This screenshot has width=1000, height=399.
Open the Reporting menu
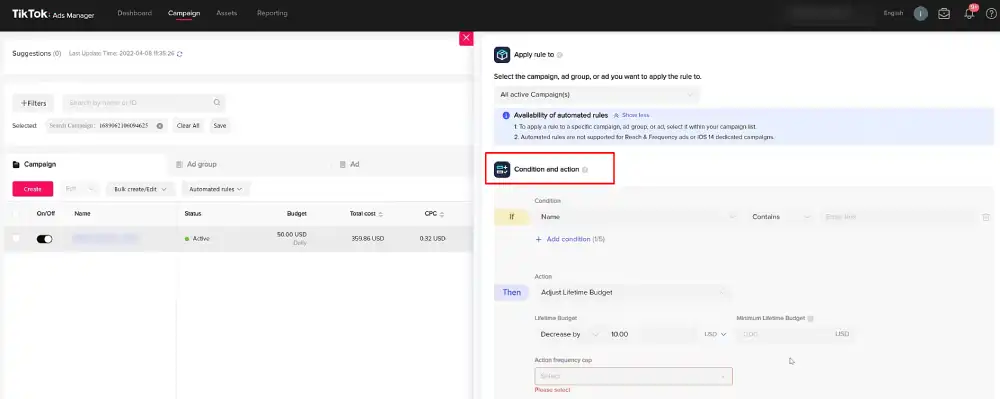(x=272, y=13)
